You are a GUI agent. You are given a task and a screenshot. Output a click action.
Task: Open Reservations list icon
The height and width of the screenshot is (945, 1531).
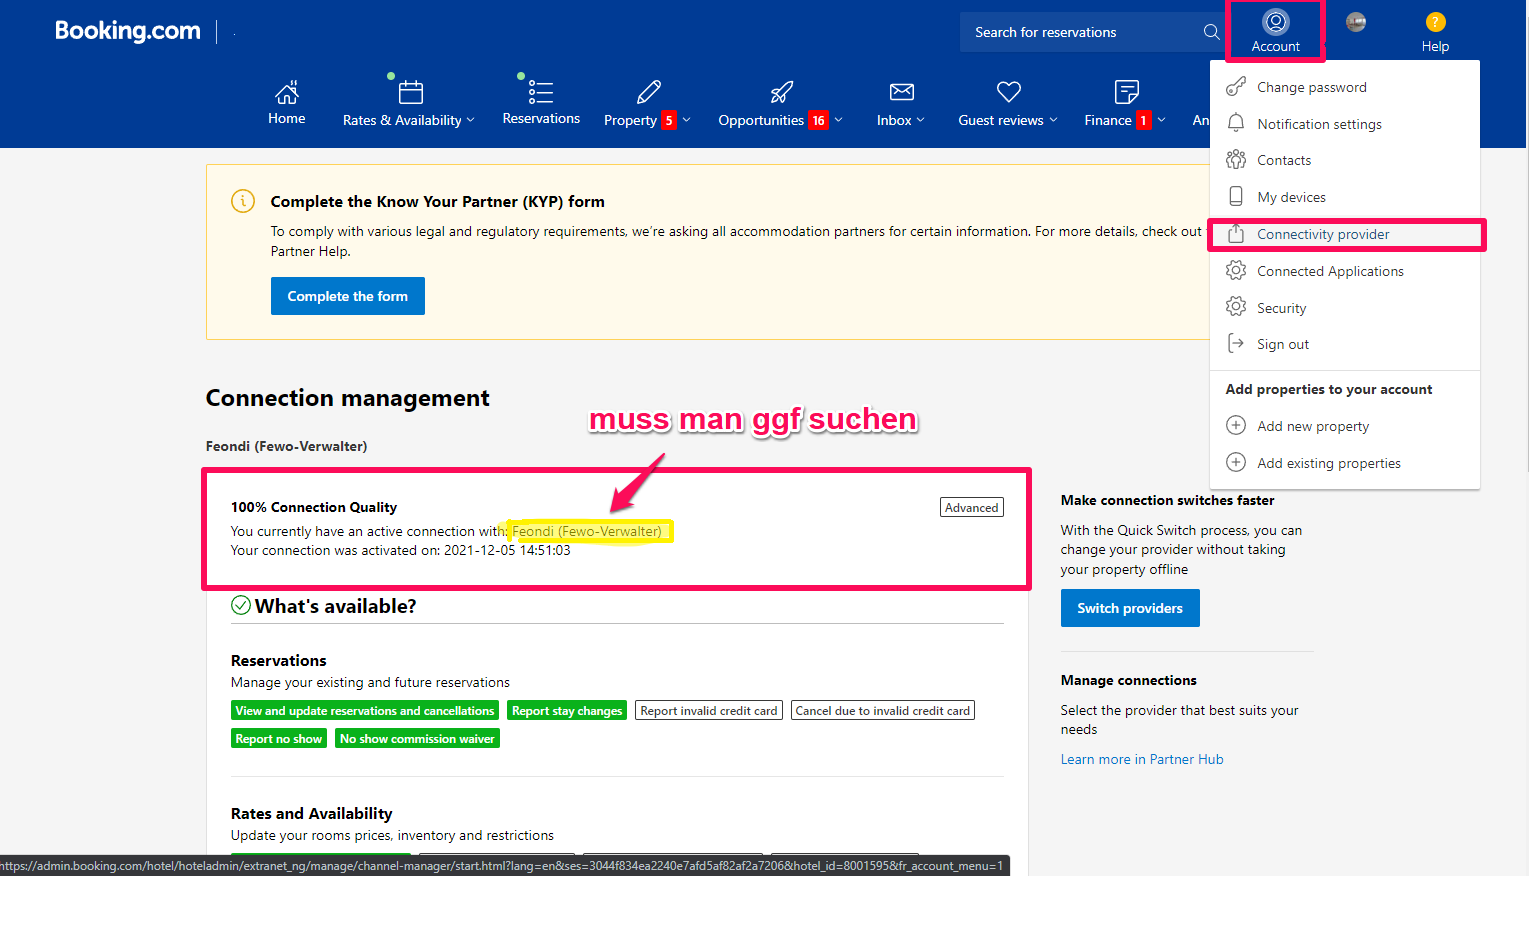pyautogui.click(x=541, y=93)
